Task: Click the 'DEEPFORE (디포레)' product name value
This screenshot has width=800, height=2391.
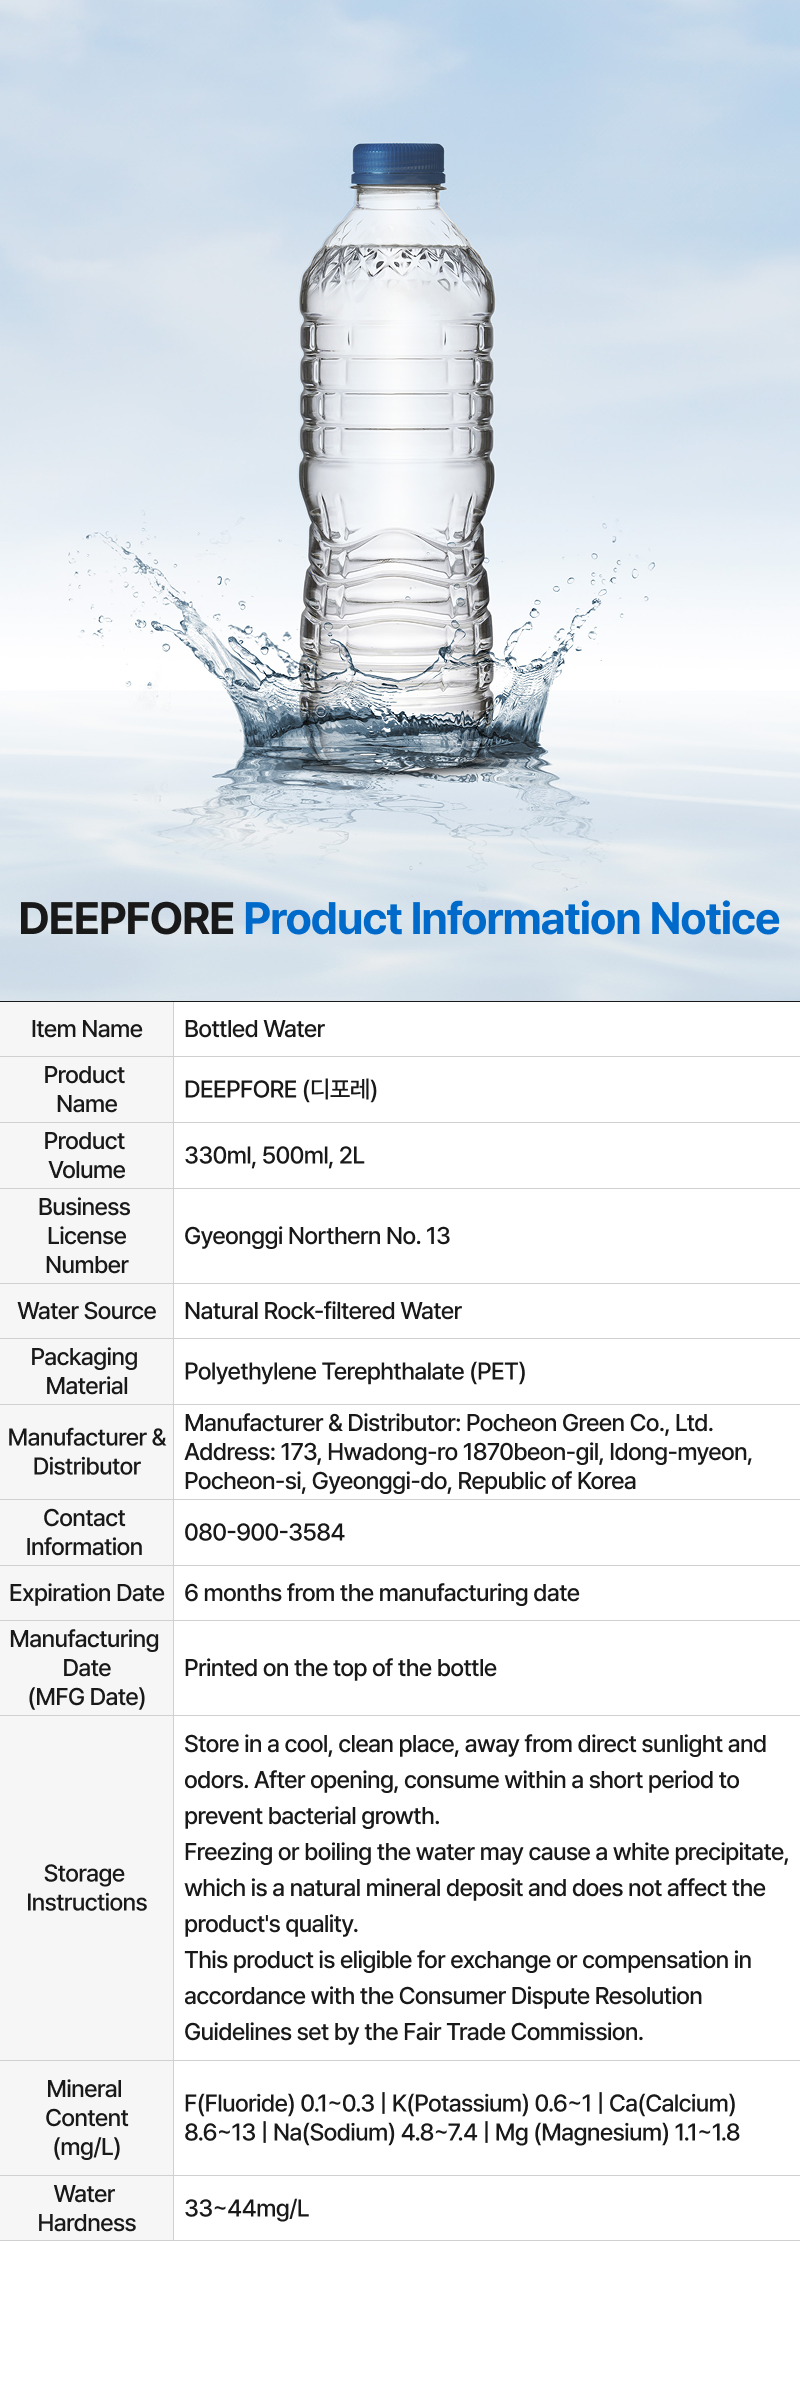Action: click(x=280, y=1089)
